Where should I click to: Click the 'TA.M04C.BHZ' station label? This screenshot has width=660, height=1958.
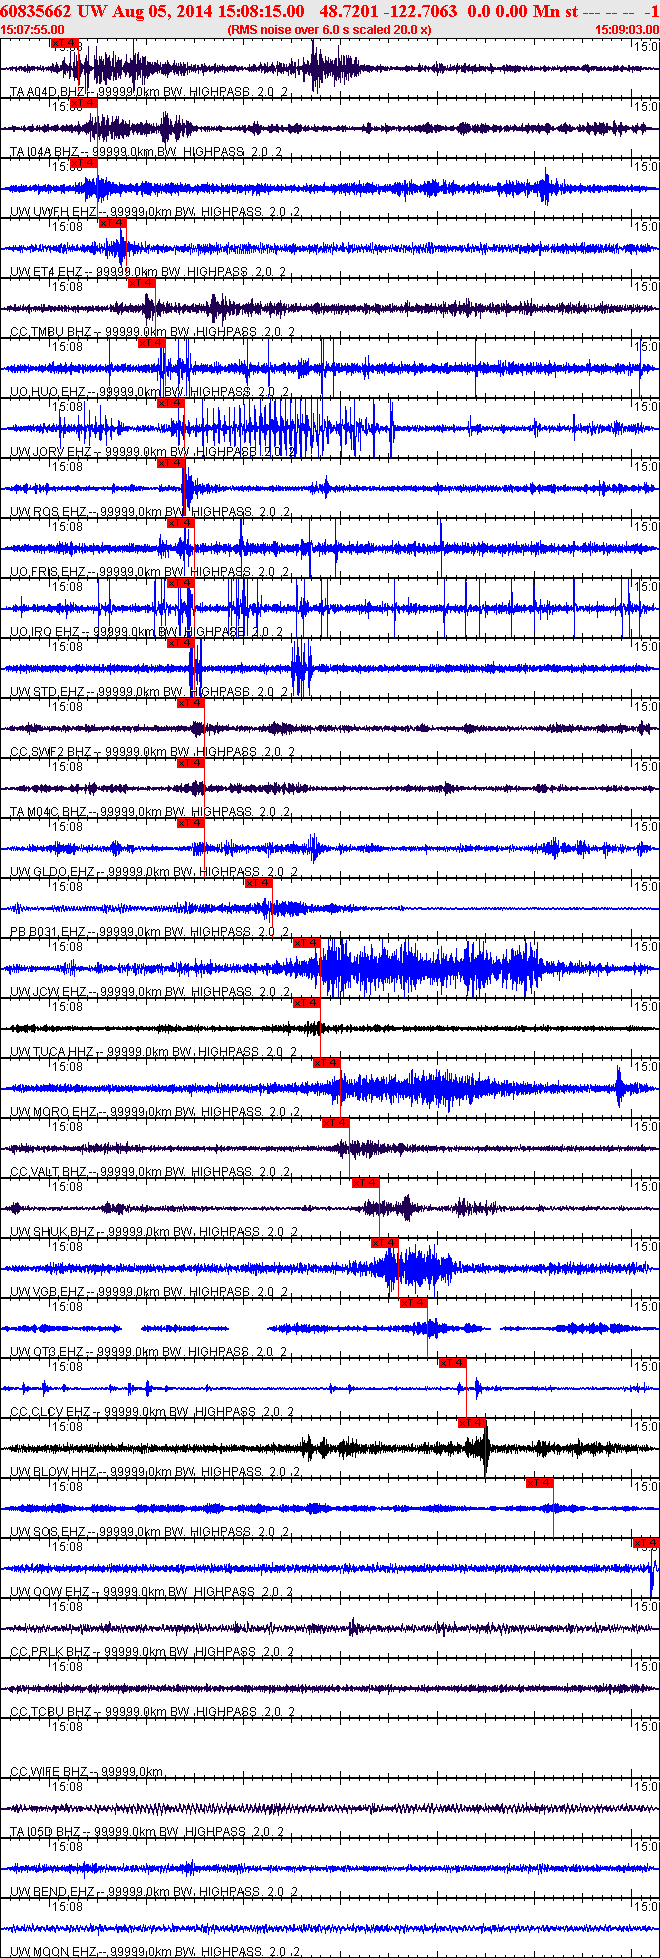pyautogui.click(x=48, y=812)
